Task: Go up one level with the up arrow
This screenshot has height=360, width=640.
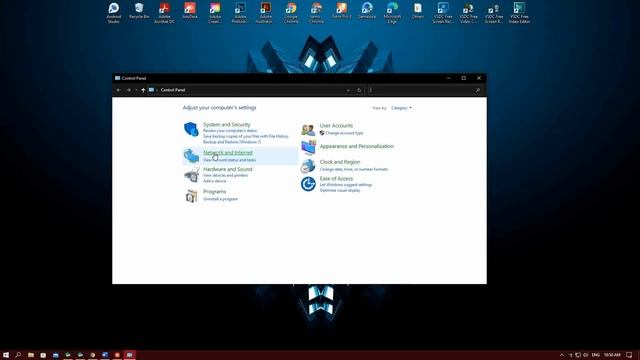Action: pyautogui.click(x=143, y=90)
